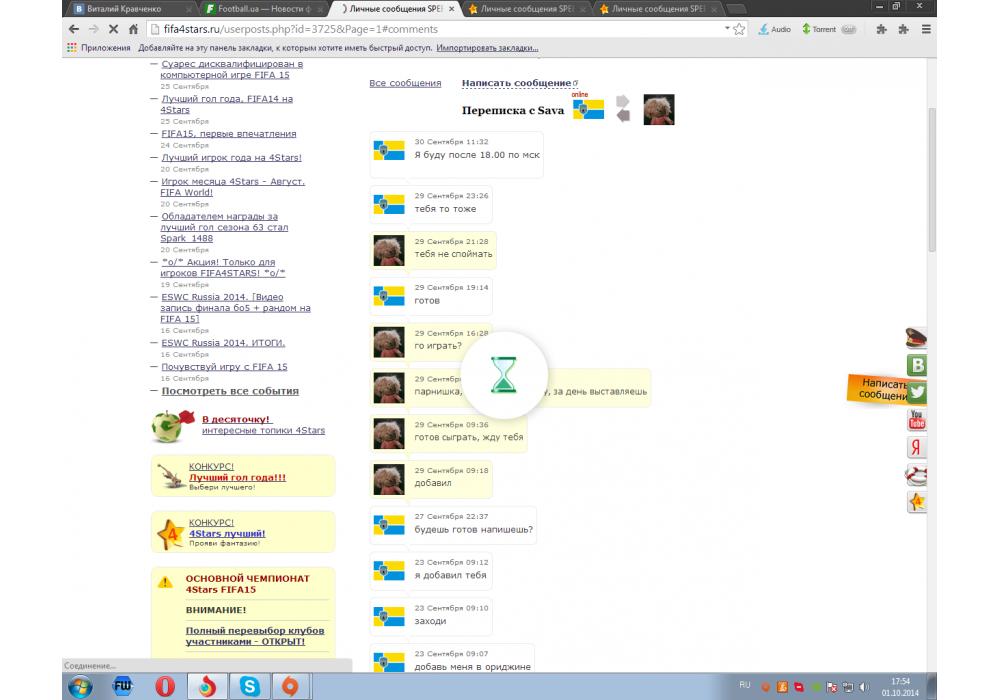Open the 'Все сообщения' link

tap(405, 83)
